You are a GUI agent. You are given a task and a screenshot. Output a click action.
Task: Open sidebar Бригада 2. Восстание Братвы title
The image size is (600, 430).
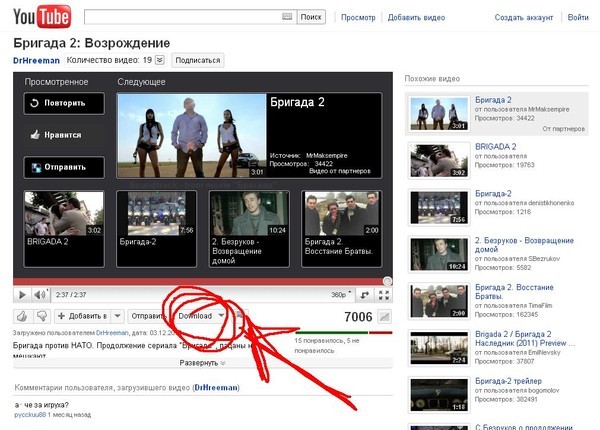tap(514, 292)
